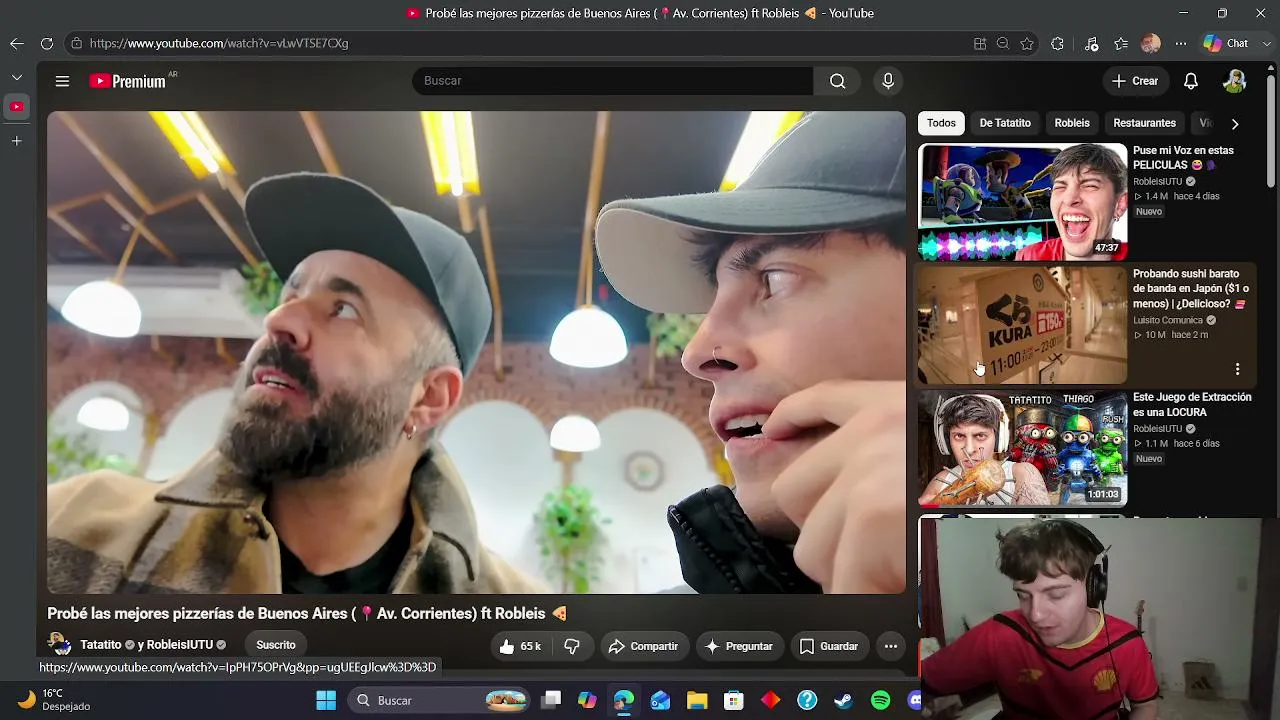Screen dimensions: 1280x720
Task: Click the YouTube search magnifier button
Action: pos(837,81)
